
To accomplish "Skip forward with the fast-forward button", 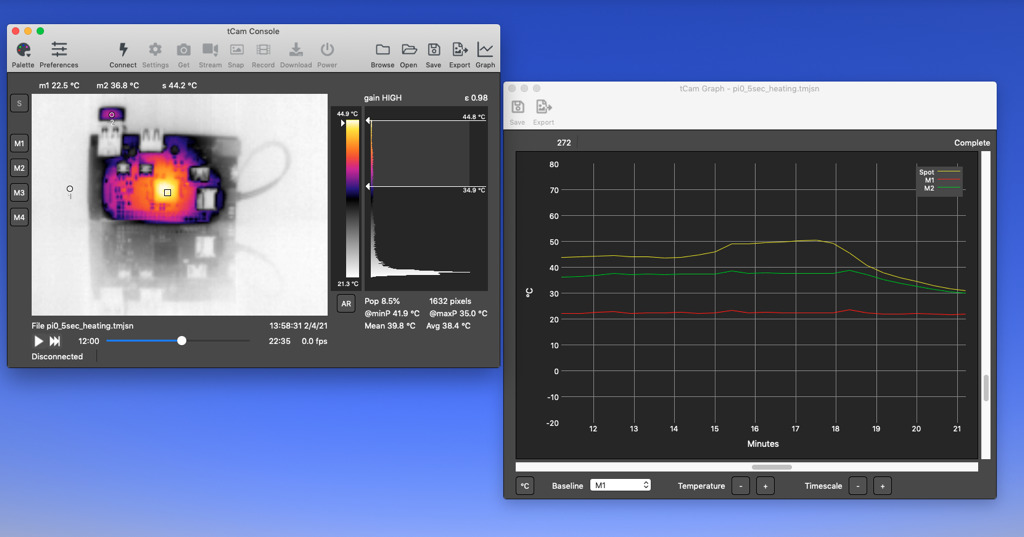I will coord(55,341).
